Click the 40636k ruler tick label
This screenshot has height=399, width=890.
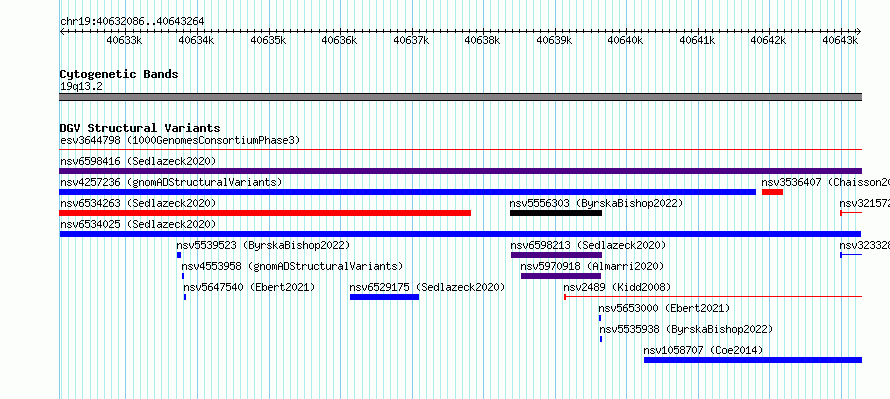coord(339,40)
